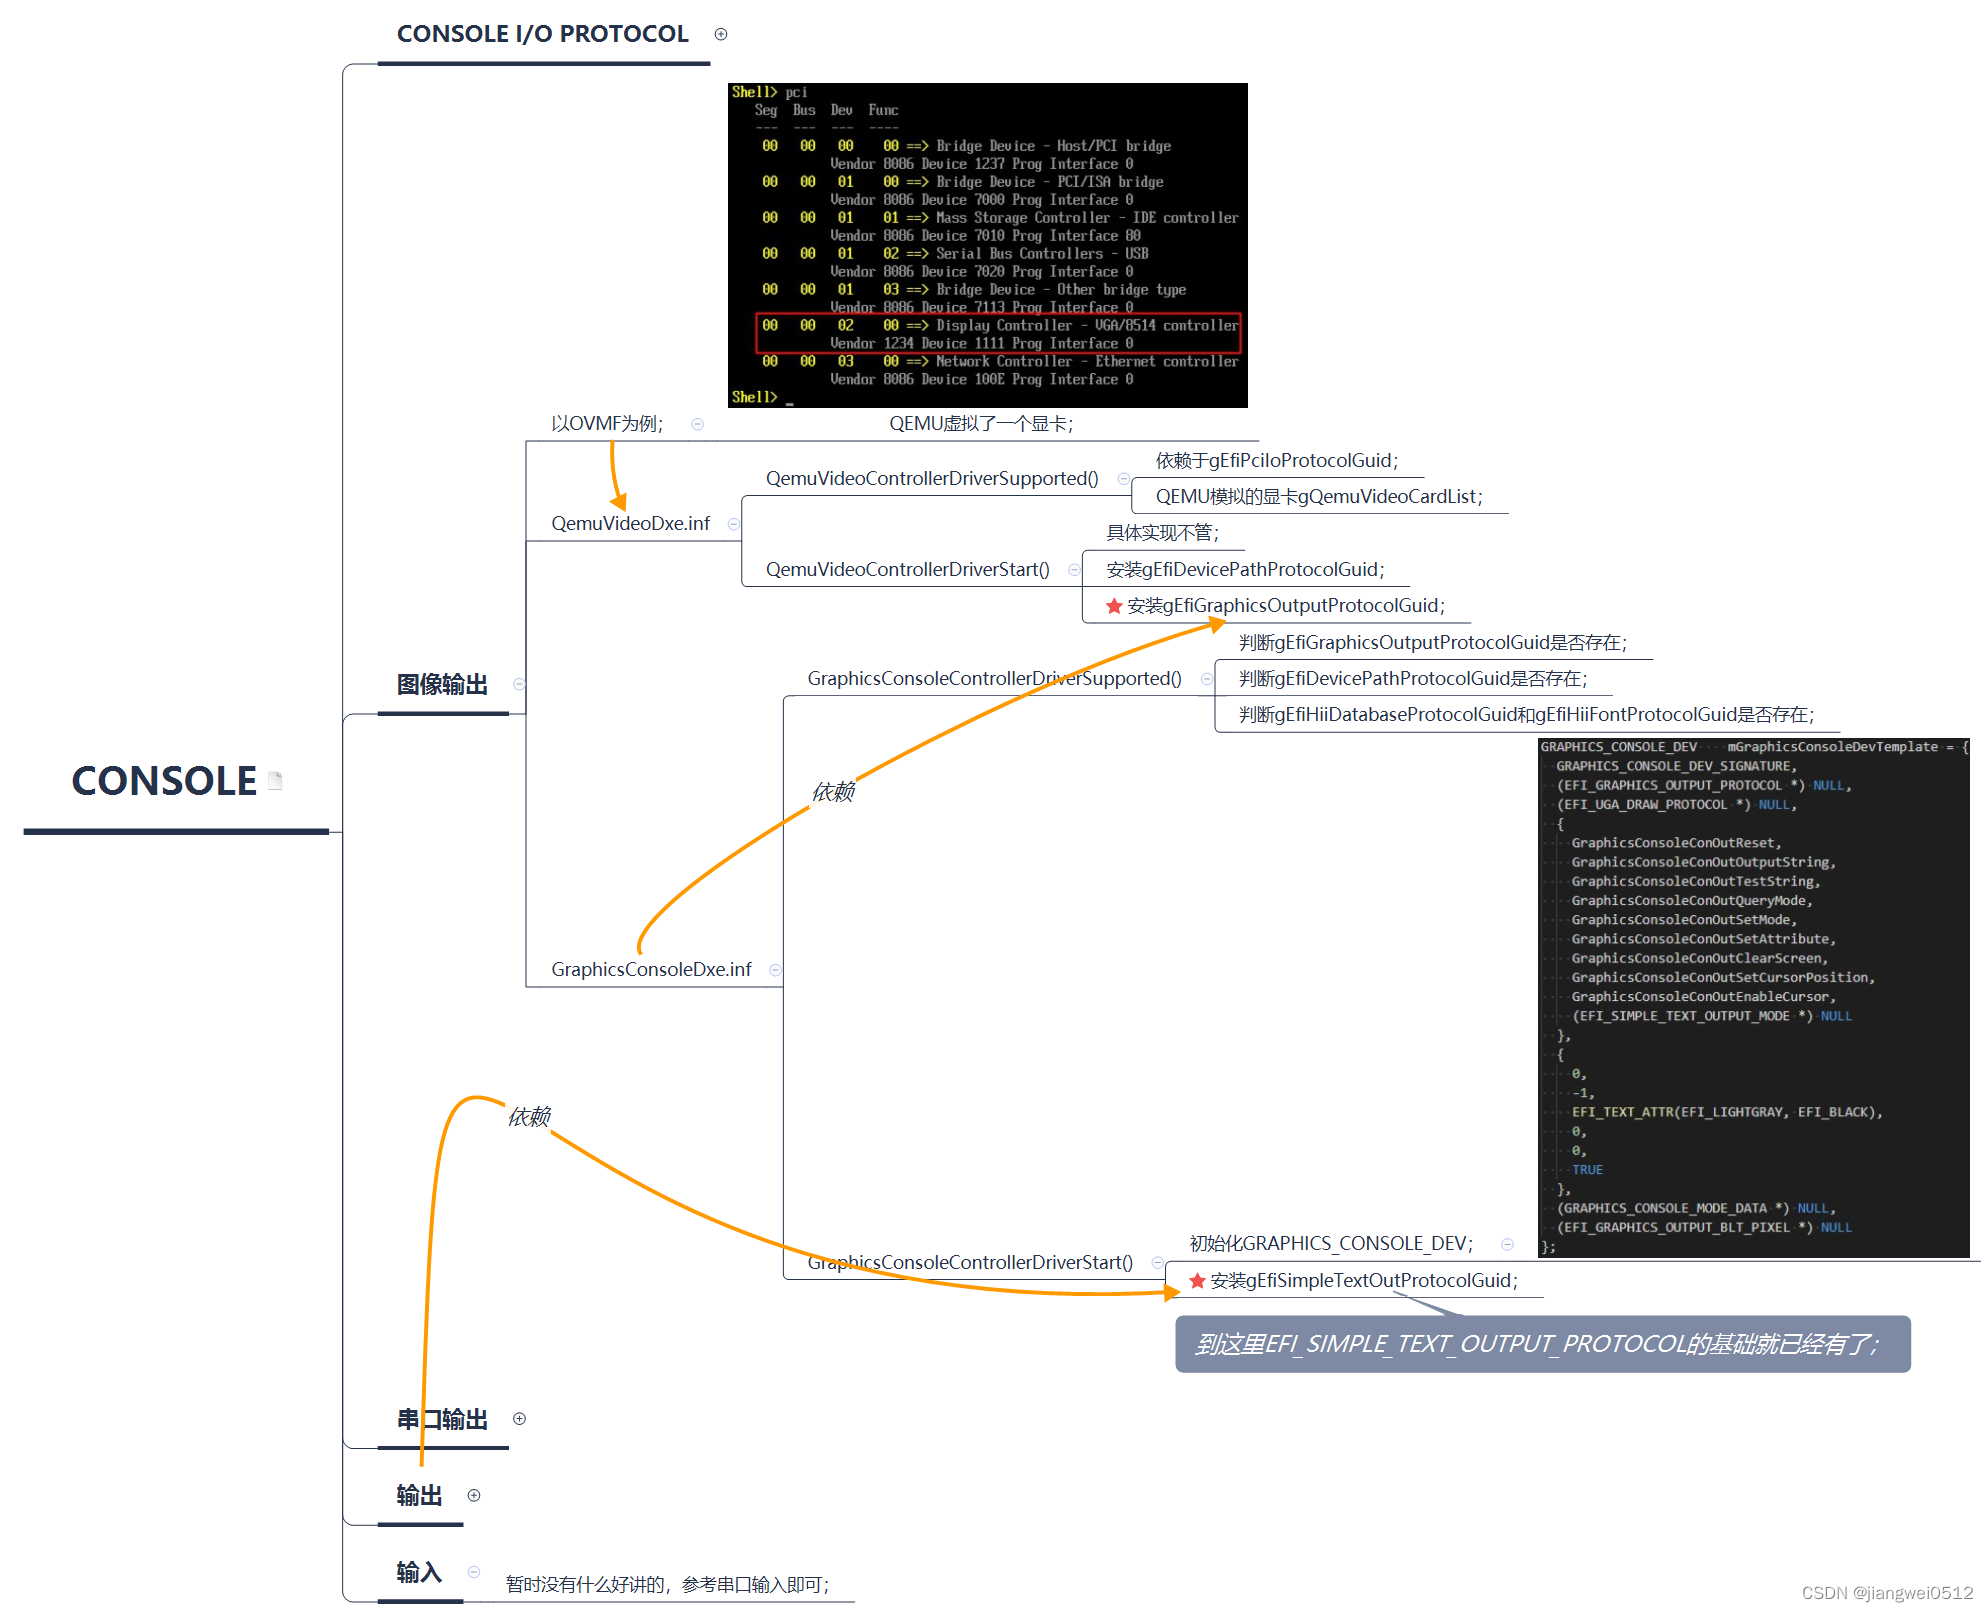Select GraphicsConsoleControllerDriverSupported() topic

tap(994, 679)
